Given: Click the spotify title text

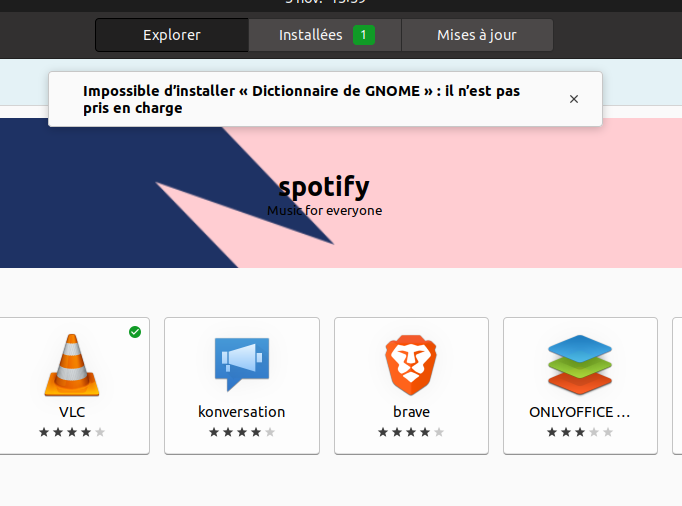Looking at the screenshot, I should tap(324, 186).
